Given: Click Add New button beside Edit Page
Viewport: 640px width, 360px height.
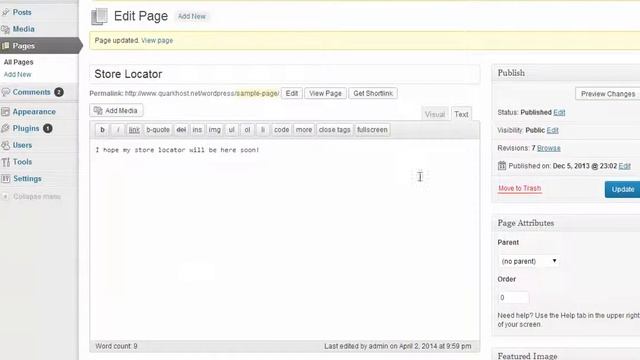Looking at the screenshot, I should 192,16.
